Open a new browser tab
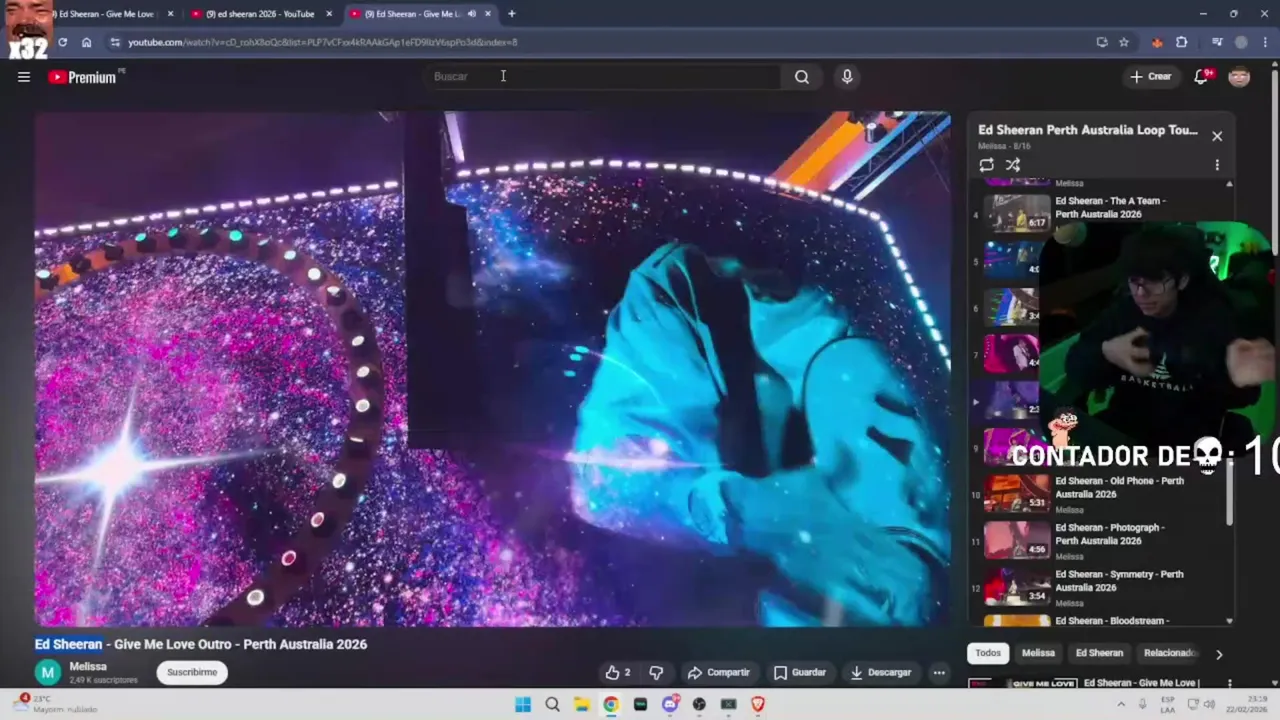Viewport: 1280px width, 720px height. [511, 14]
